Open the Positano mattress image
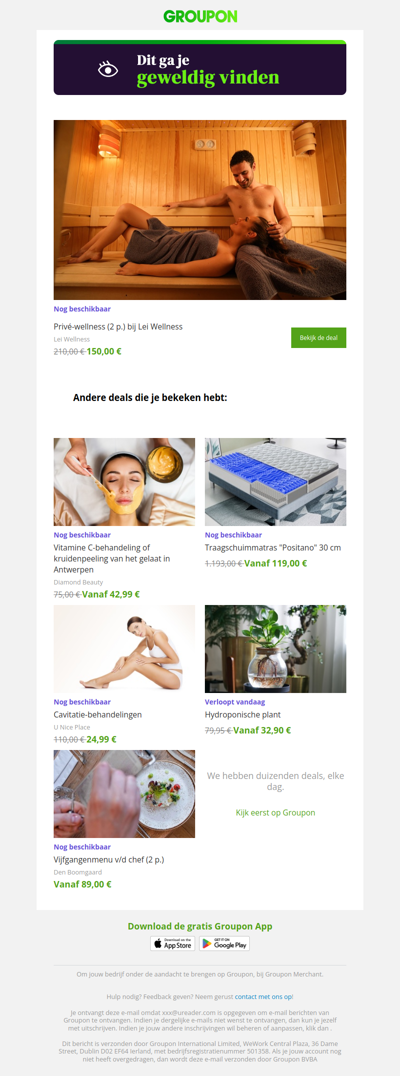 point(275,482)
